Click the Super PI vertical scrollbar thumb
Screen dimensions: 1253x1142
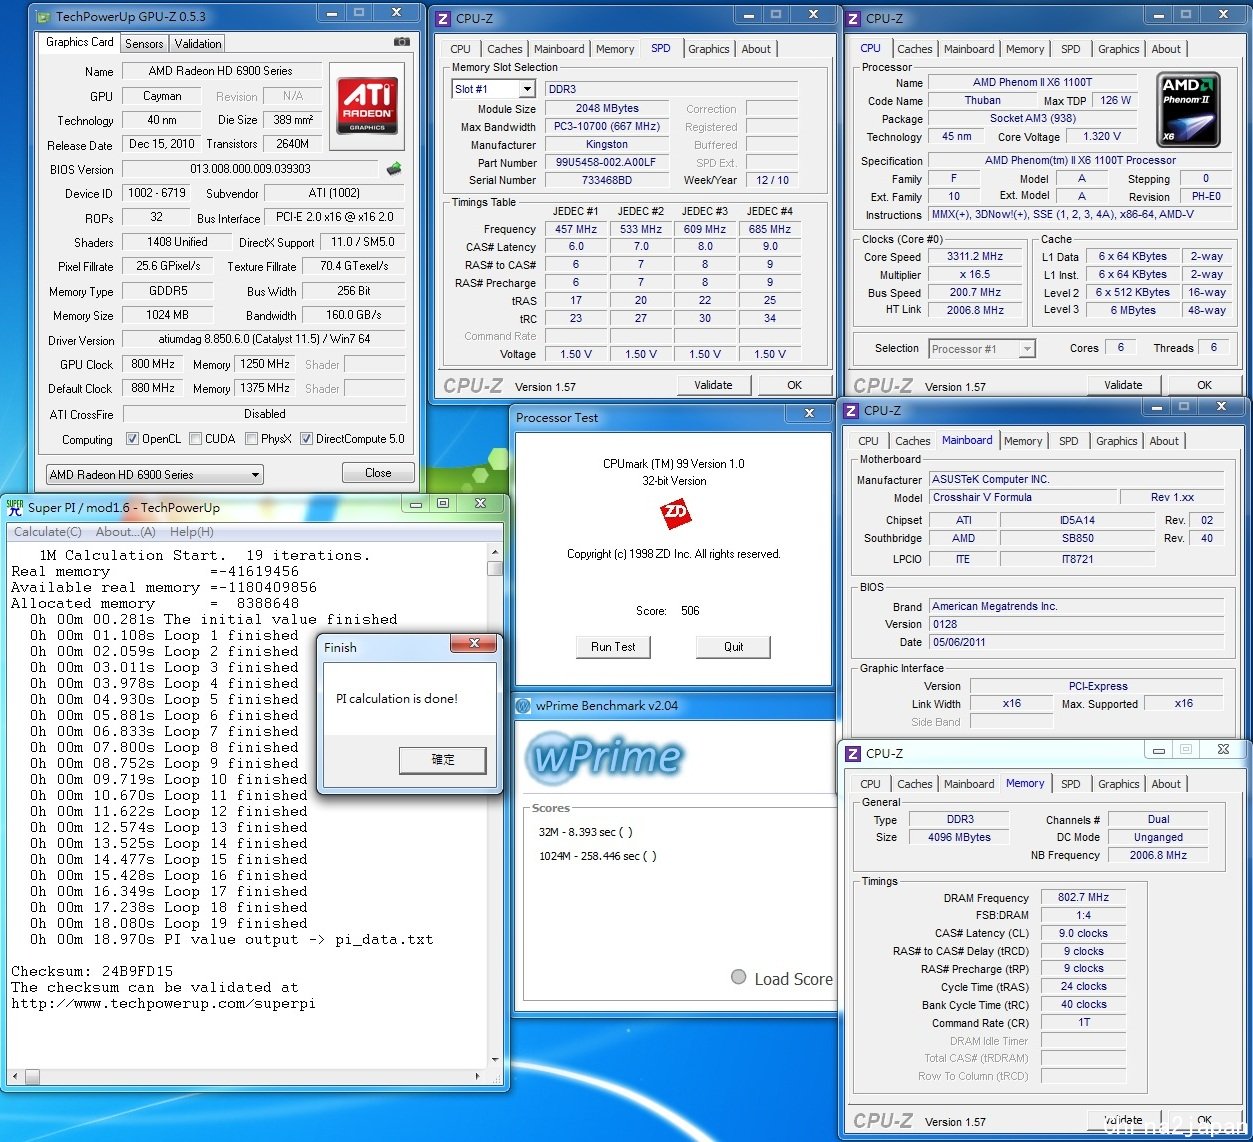coord(495,569)
